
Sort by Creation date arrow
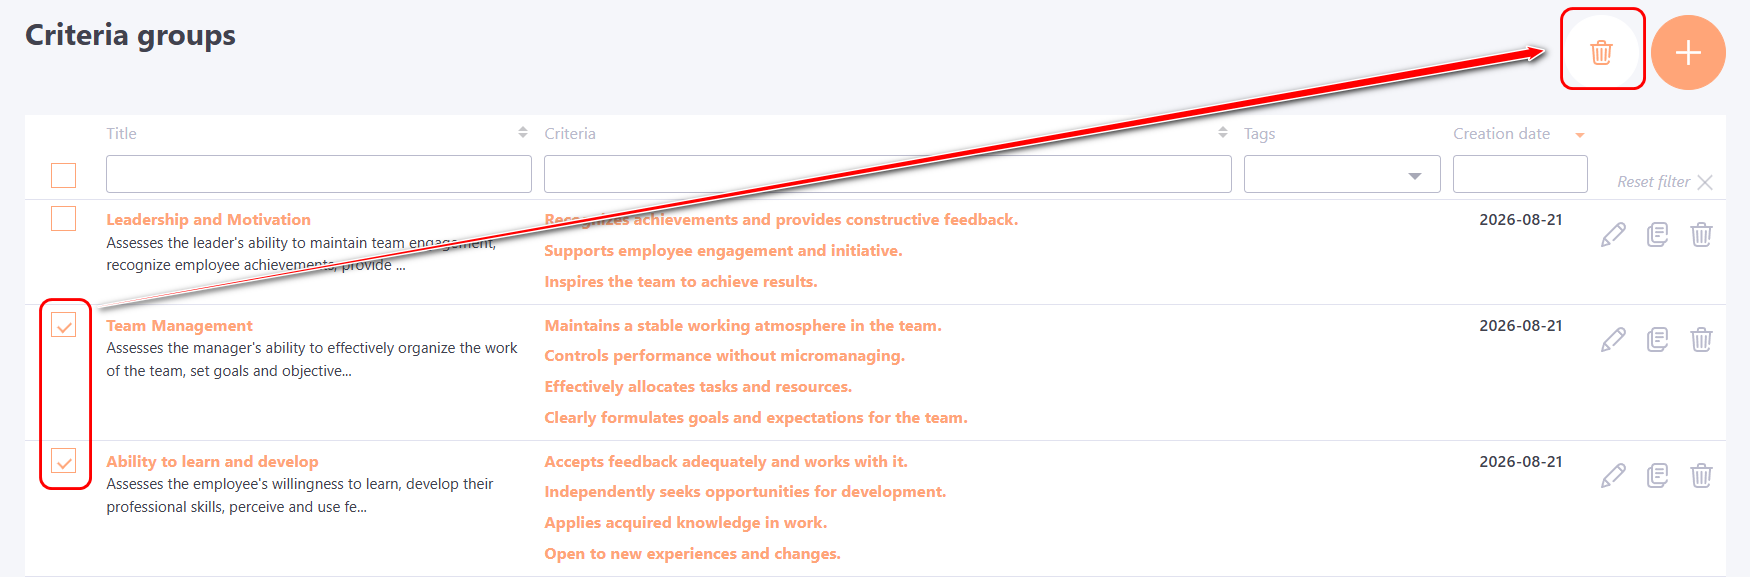coord(1580,135)
